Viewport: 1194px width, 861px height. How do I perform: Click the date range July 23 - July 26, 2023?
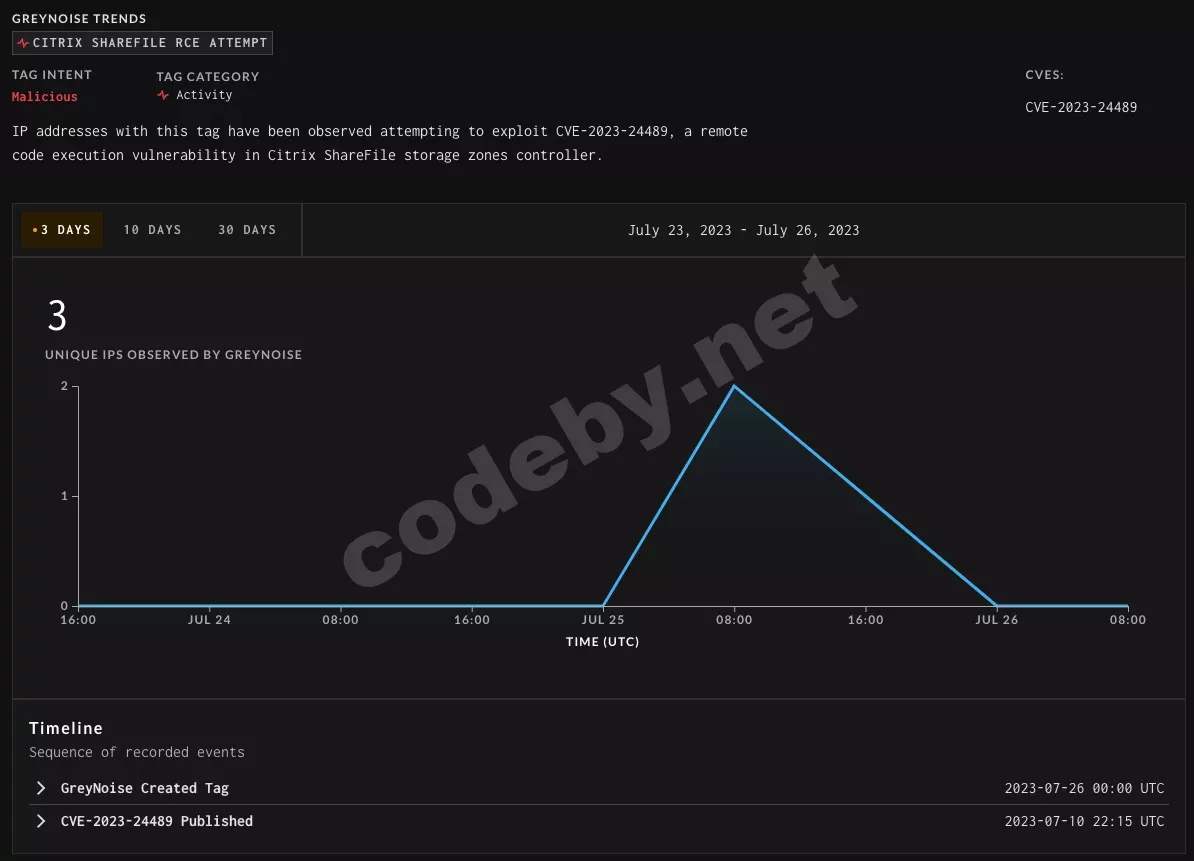tap(743, 230)
